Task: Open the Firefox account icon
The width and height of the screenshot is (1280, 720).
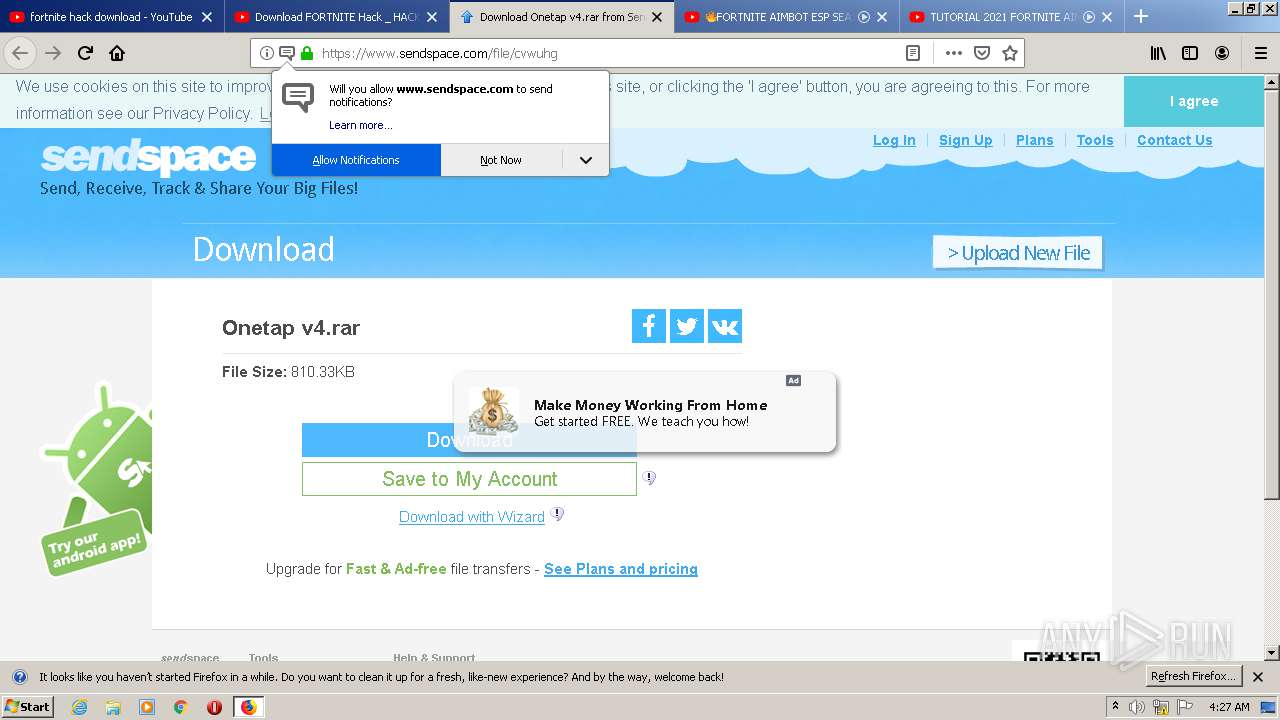Action: coord(1222,53)
